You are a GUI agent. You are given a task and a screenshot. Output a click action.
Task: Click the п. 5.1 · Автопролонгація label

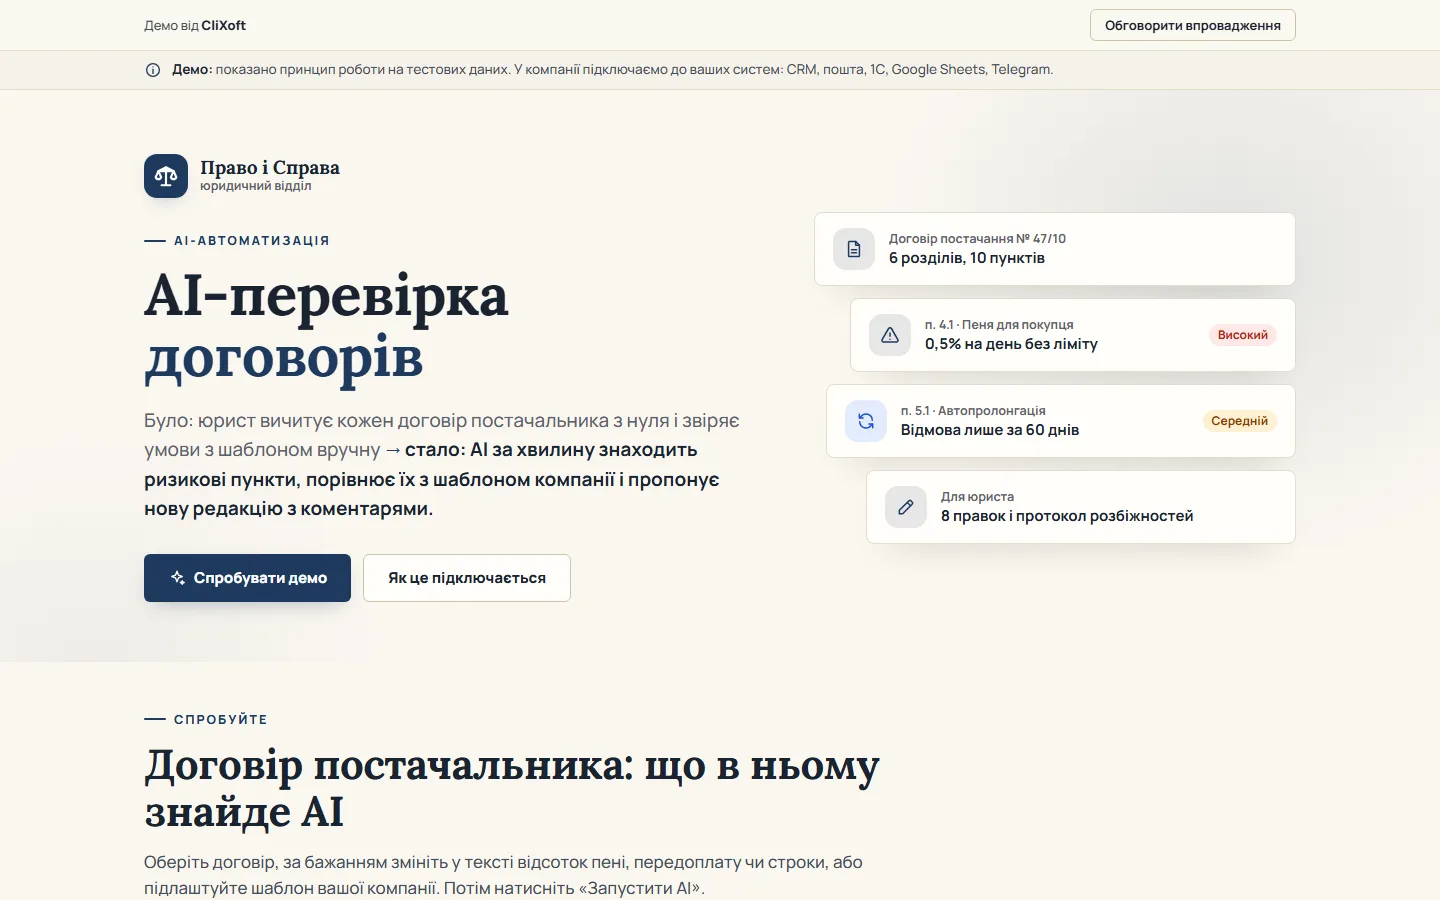973,411
